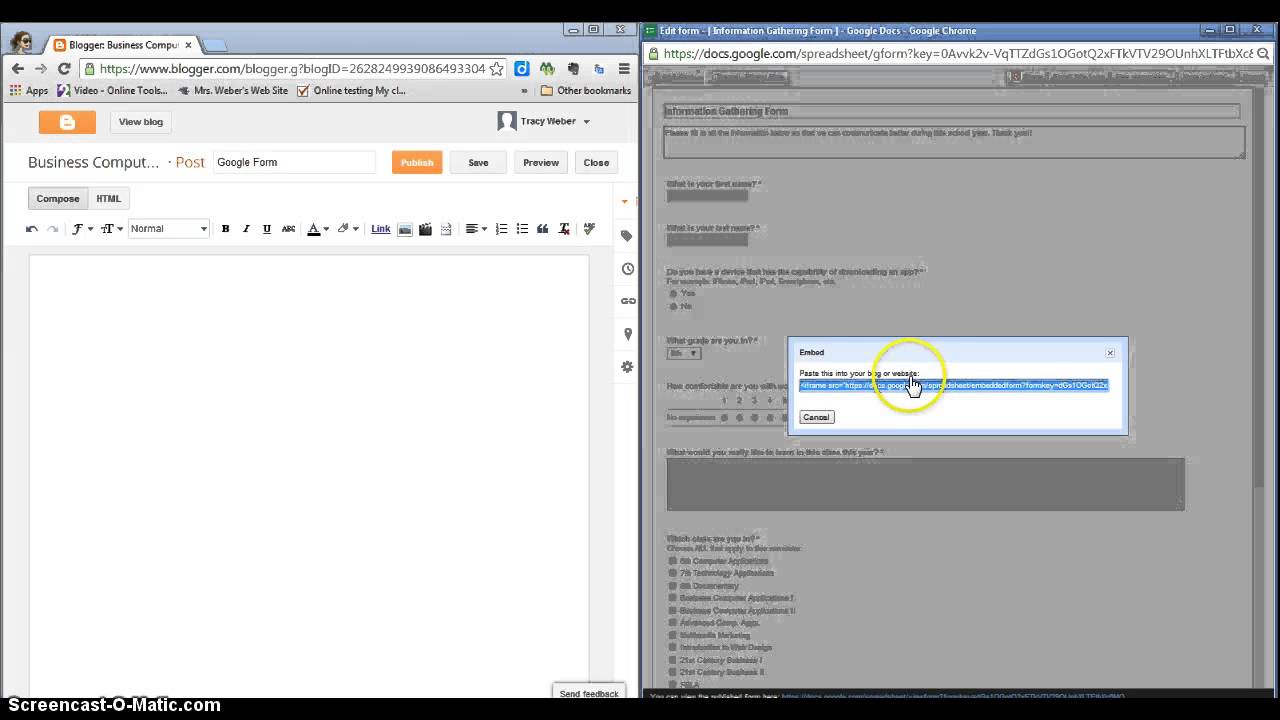Check the Introduction to Web Design checkbox

tap(673, 647)
